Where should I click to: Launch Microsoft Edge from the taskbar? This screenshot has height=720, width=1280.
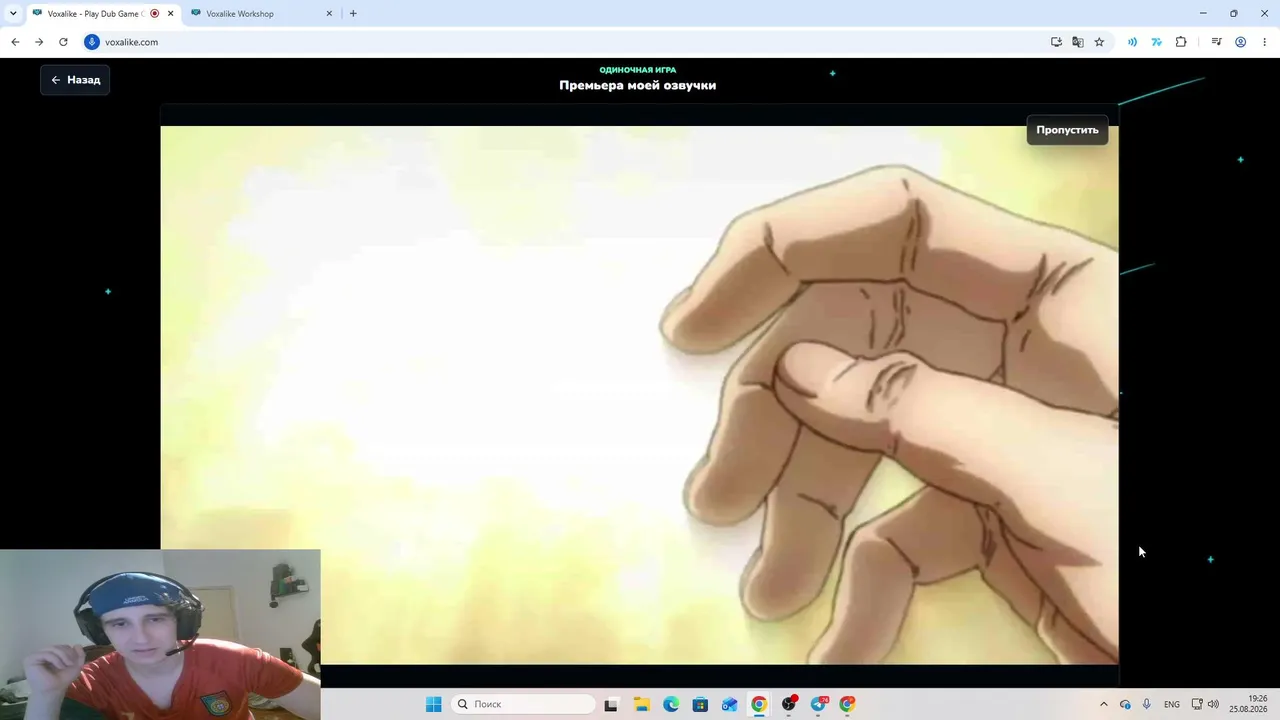[x=670, y=704]
